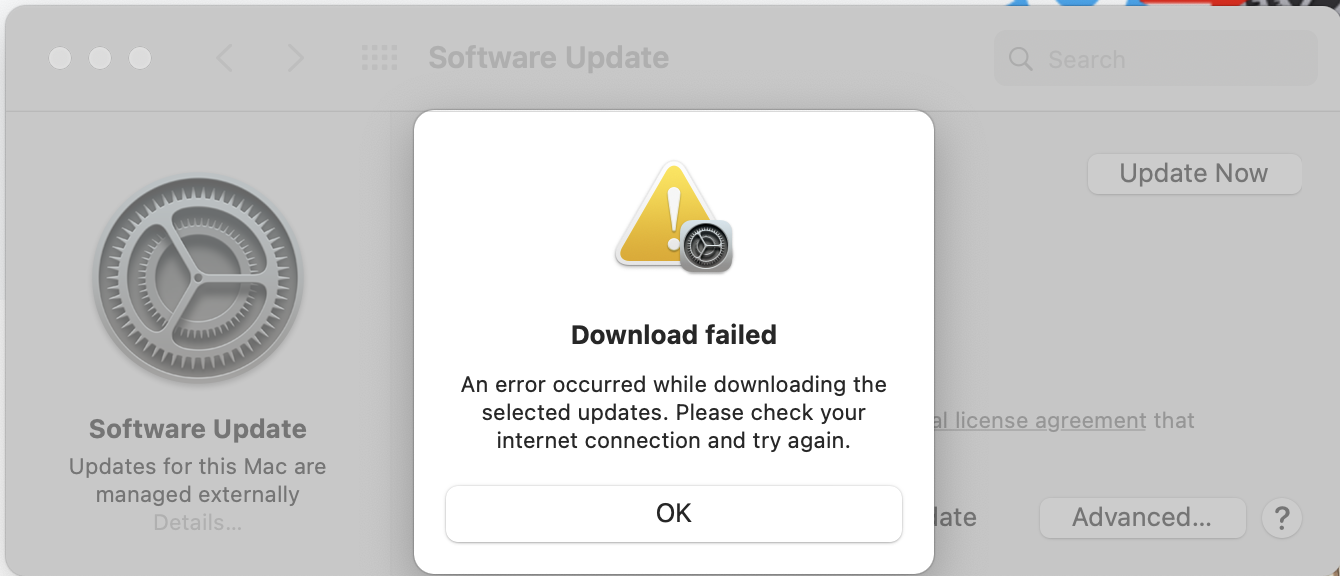Viewport: 1340px width, 576px height.
Task: Click the Update Now button
Action: [1194, 173]
